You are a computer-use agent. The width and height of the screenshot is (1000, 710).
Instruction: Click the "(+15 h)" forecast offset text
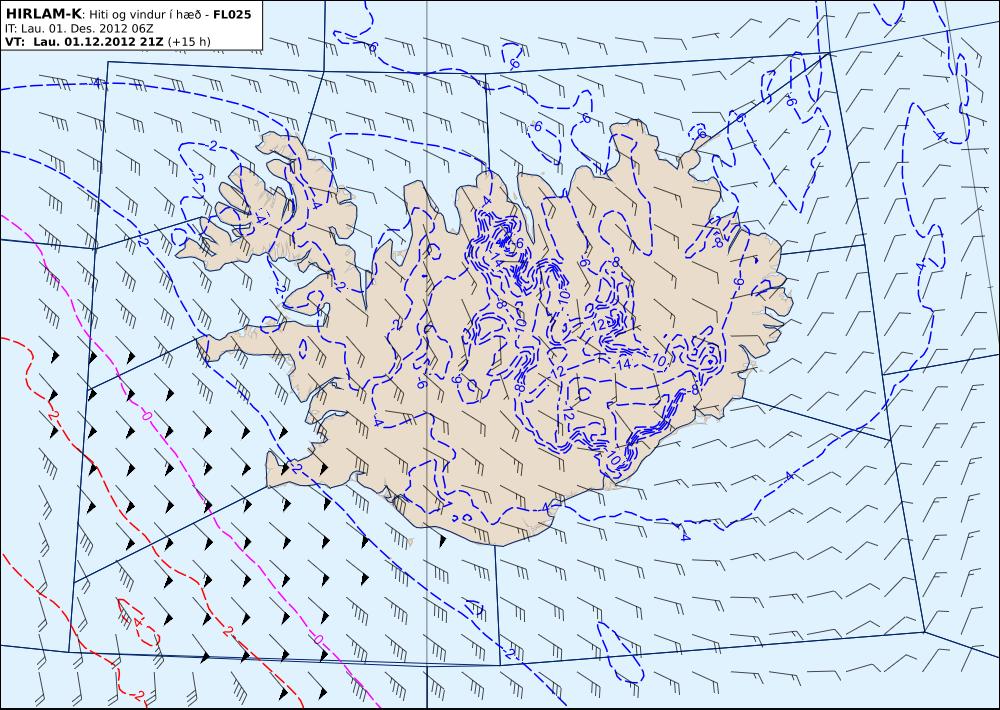(189, 42)
